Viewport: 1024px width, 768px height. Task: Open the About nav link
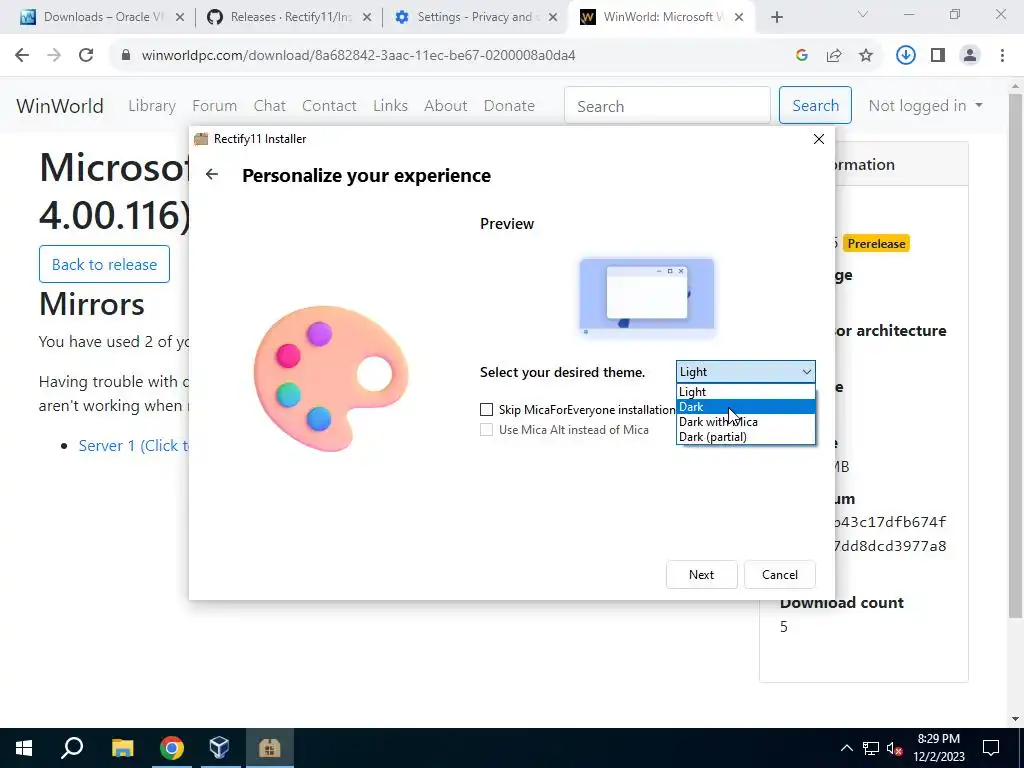[x=446, y=106]
